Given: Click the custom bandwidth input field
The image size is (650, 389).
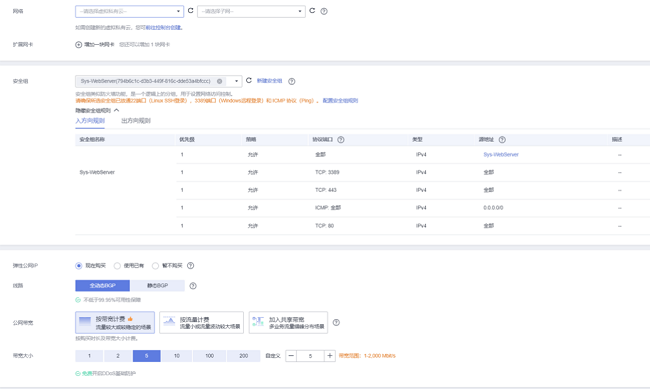Looking at the screenshot, I should (310, 356).
